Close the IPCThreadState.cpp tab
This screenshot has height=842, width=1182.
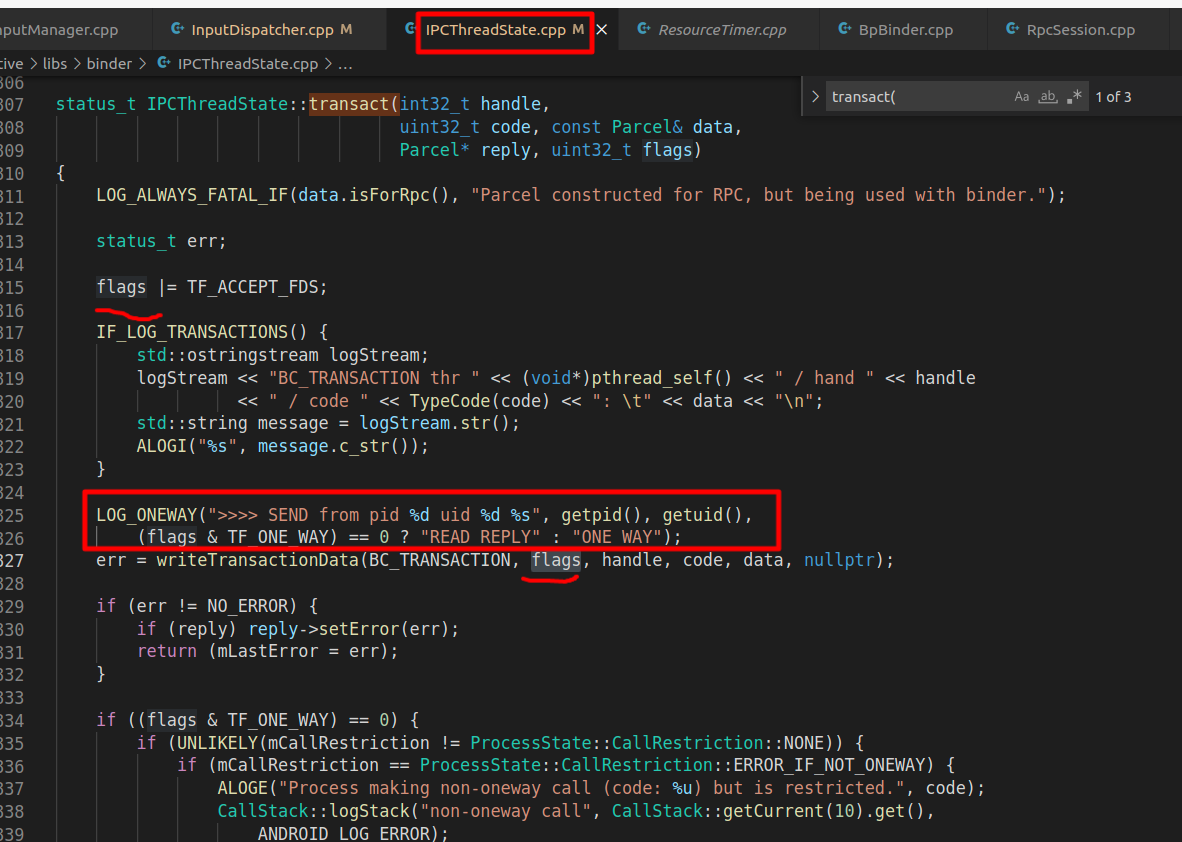(602, 30)
